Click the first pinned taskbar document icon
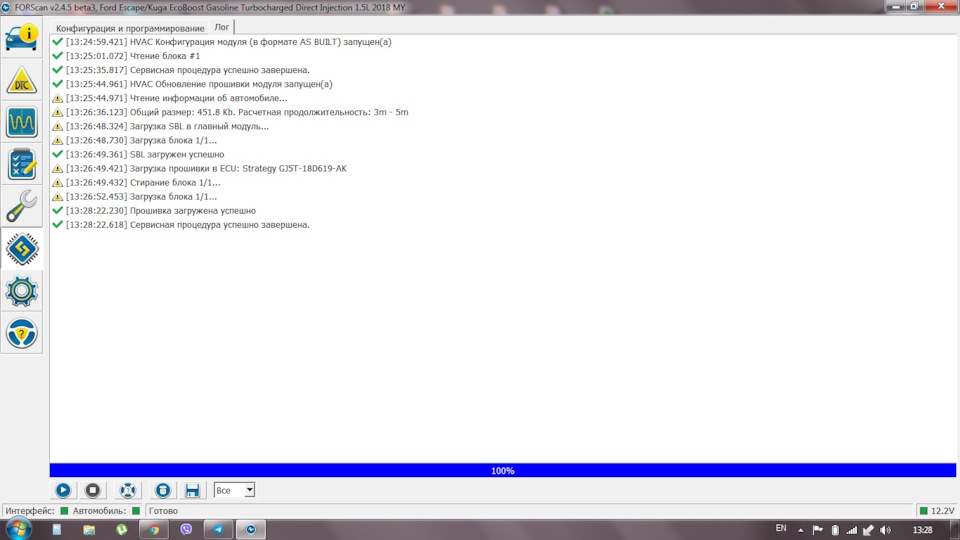The width and height of the screenshot is (960, 540). 56,530
